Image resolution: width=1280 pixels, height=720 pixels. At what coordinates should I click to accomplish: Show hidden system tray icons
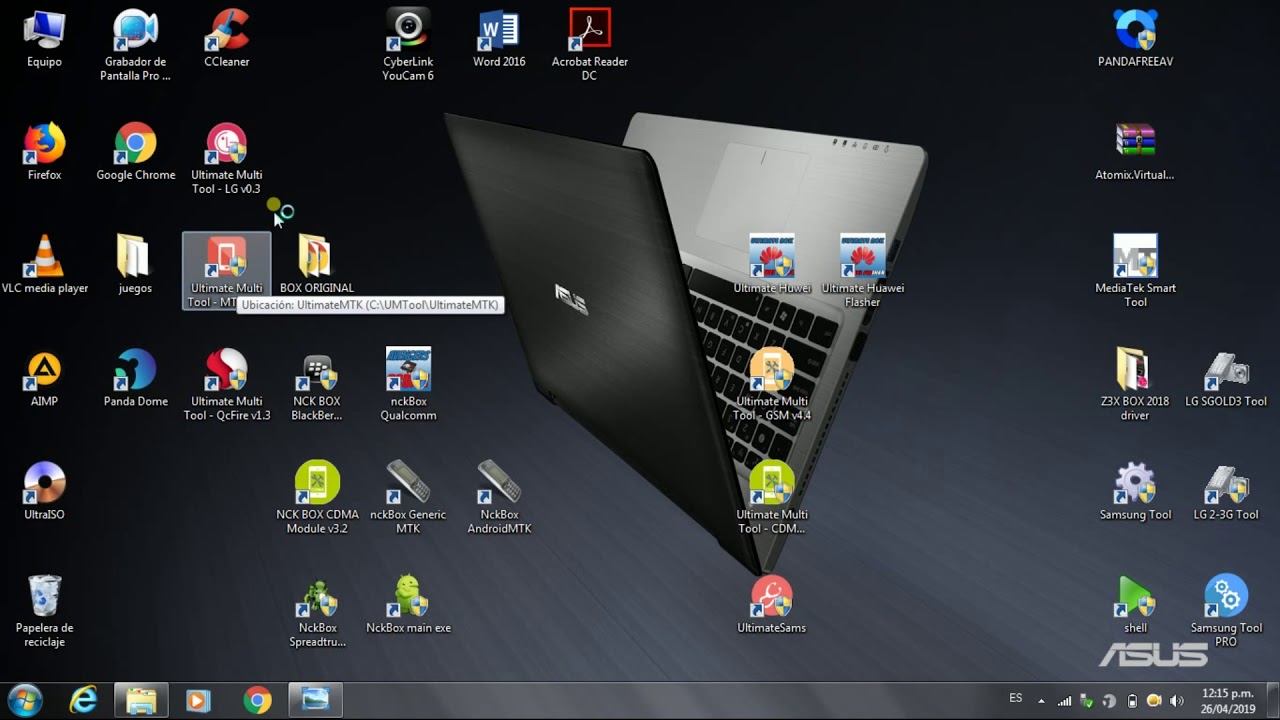tap(1041, 701)
